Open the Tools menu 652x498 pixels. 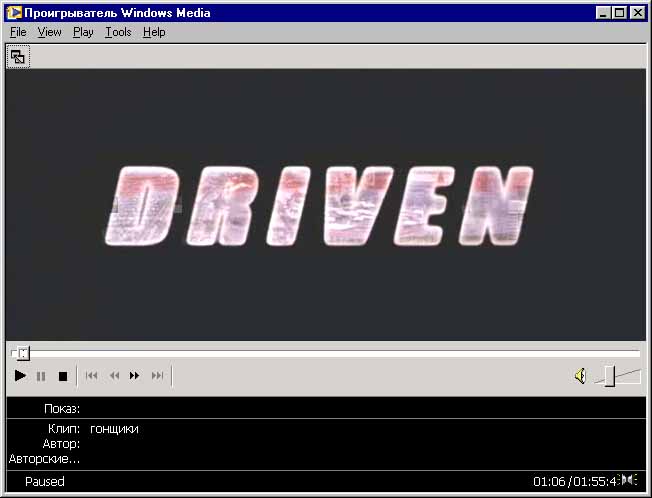[x=118, y=32]
